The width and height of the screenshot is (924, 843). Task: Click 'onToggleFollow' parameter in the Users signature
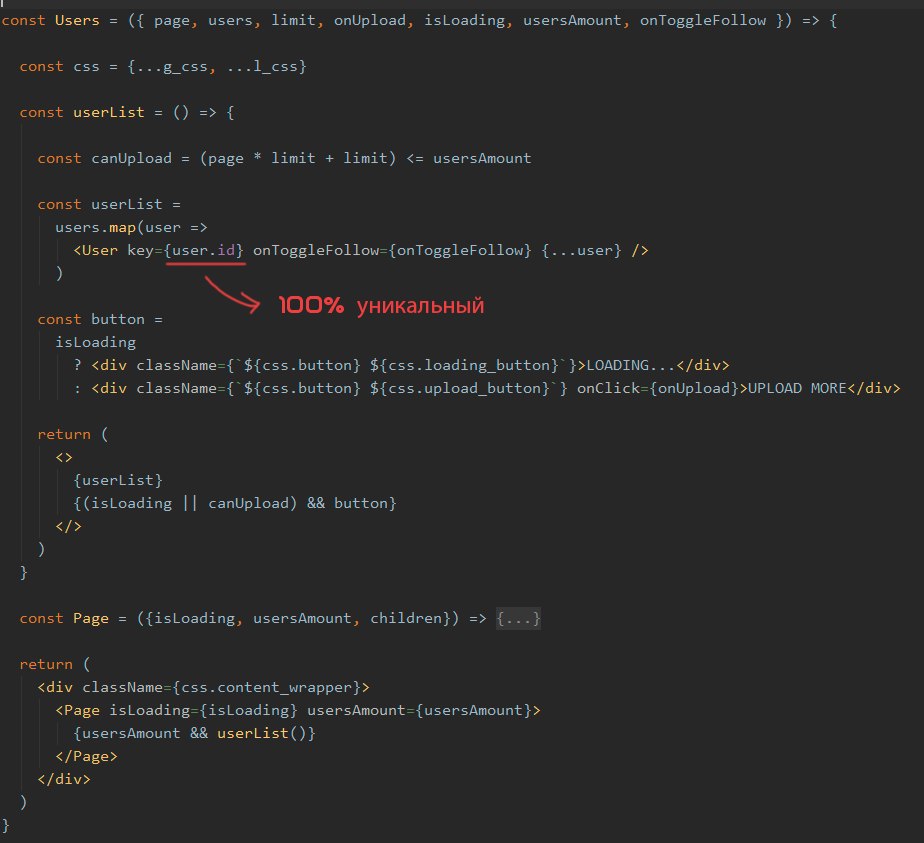702,21
